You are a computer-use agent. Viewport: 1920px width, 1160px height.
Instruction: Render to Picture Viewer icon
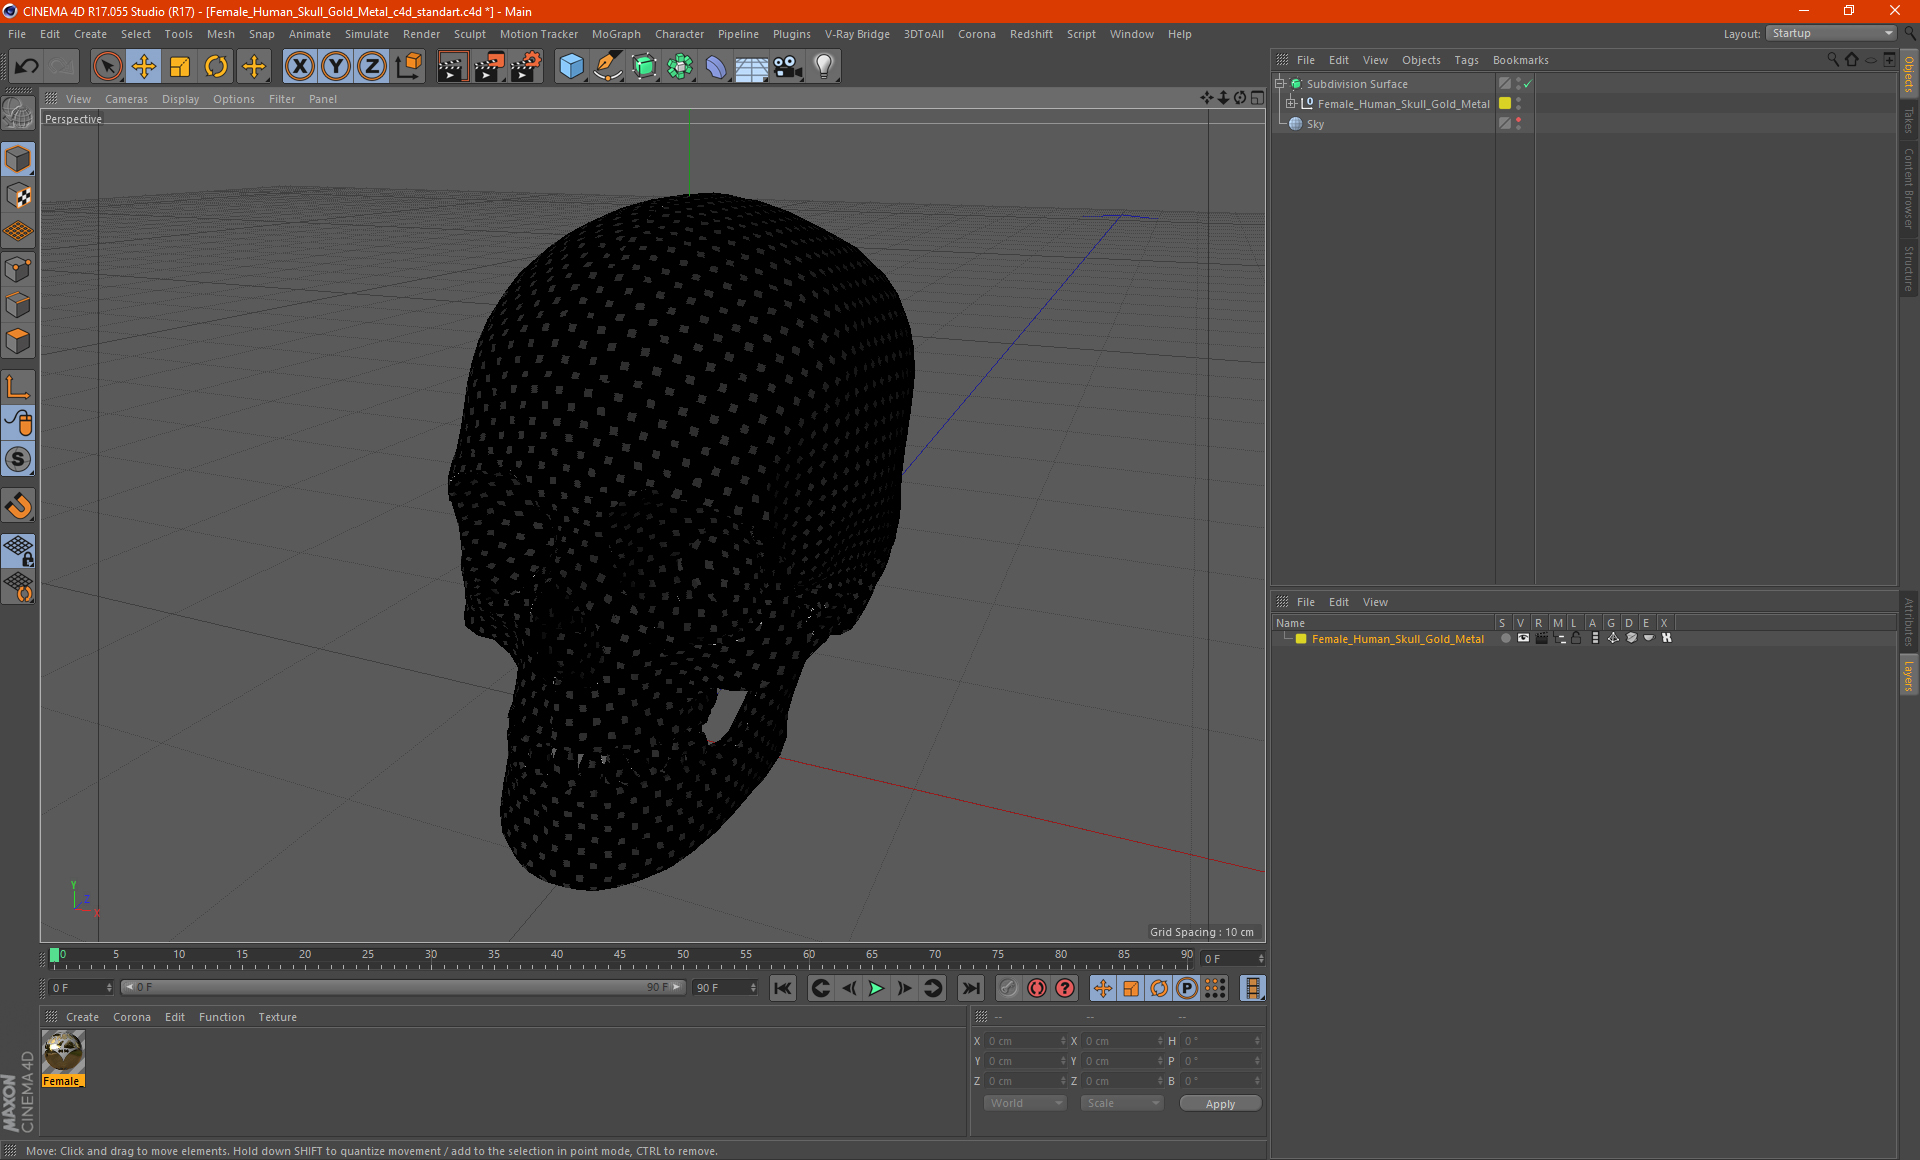click(489, 67)
